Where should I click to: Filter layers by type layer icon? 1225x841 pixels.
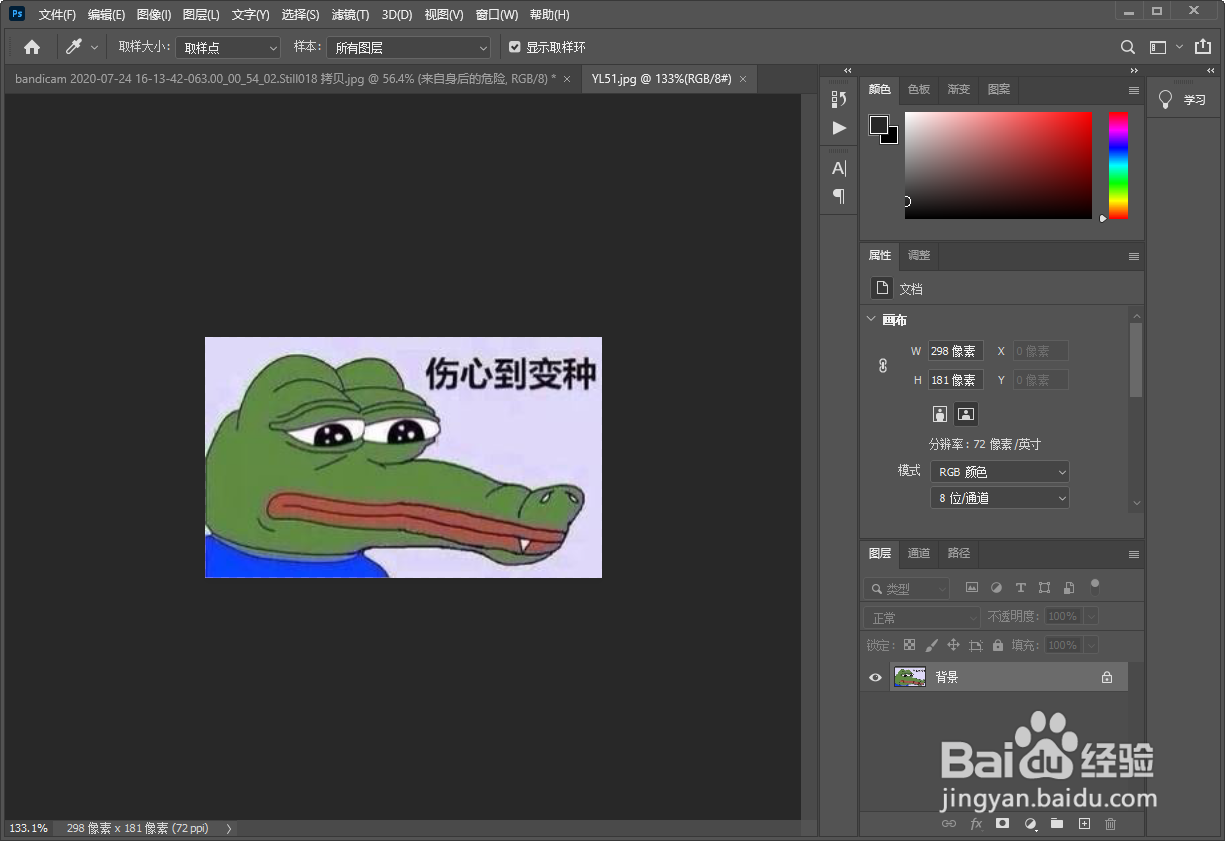pyautogui.click(x=1020, y=588)
